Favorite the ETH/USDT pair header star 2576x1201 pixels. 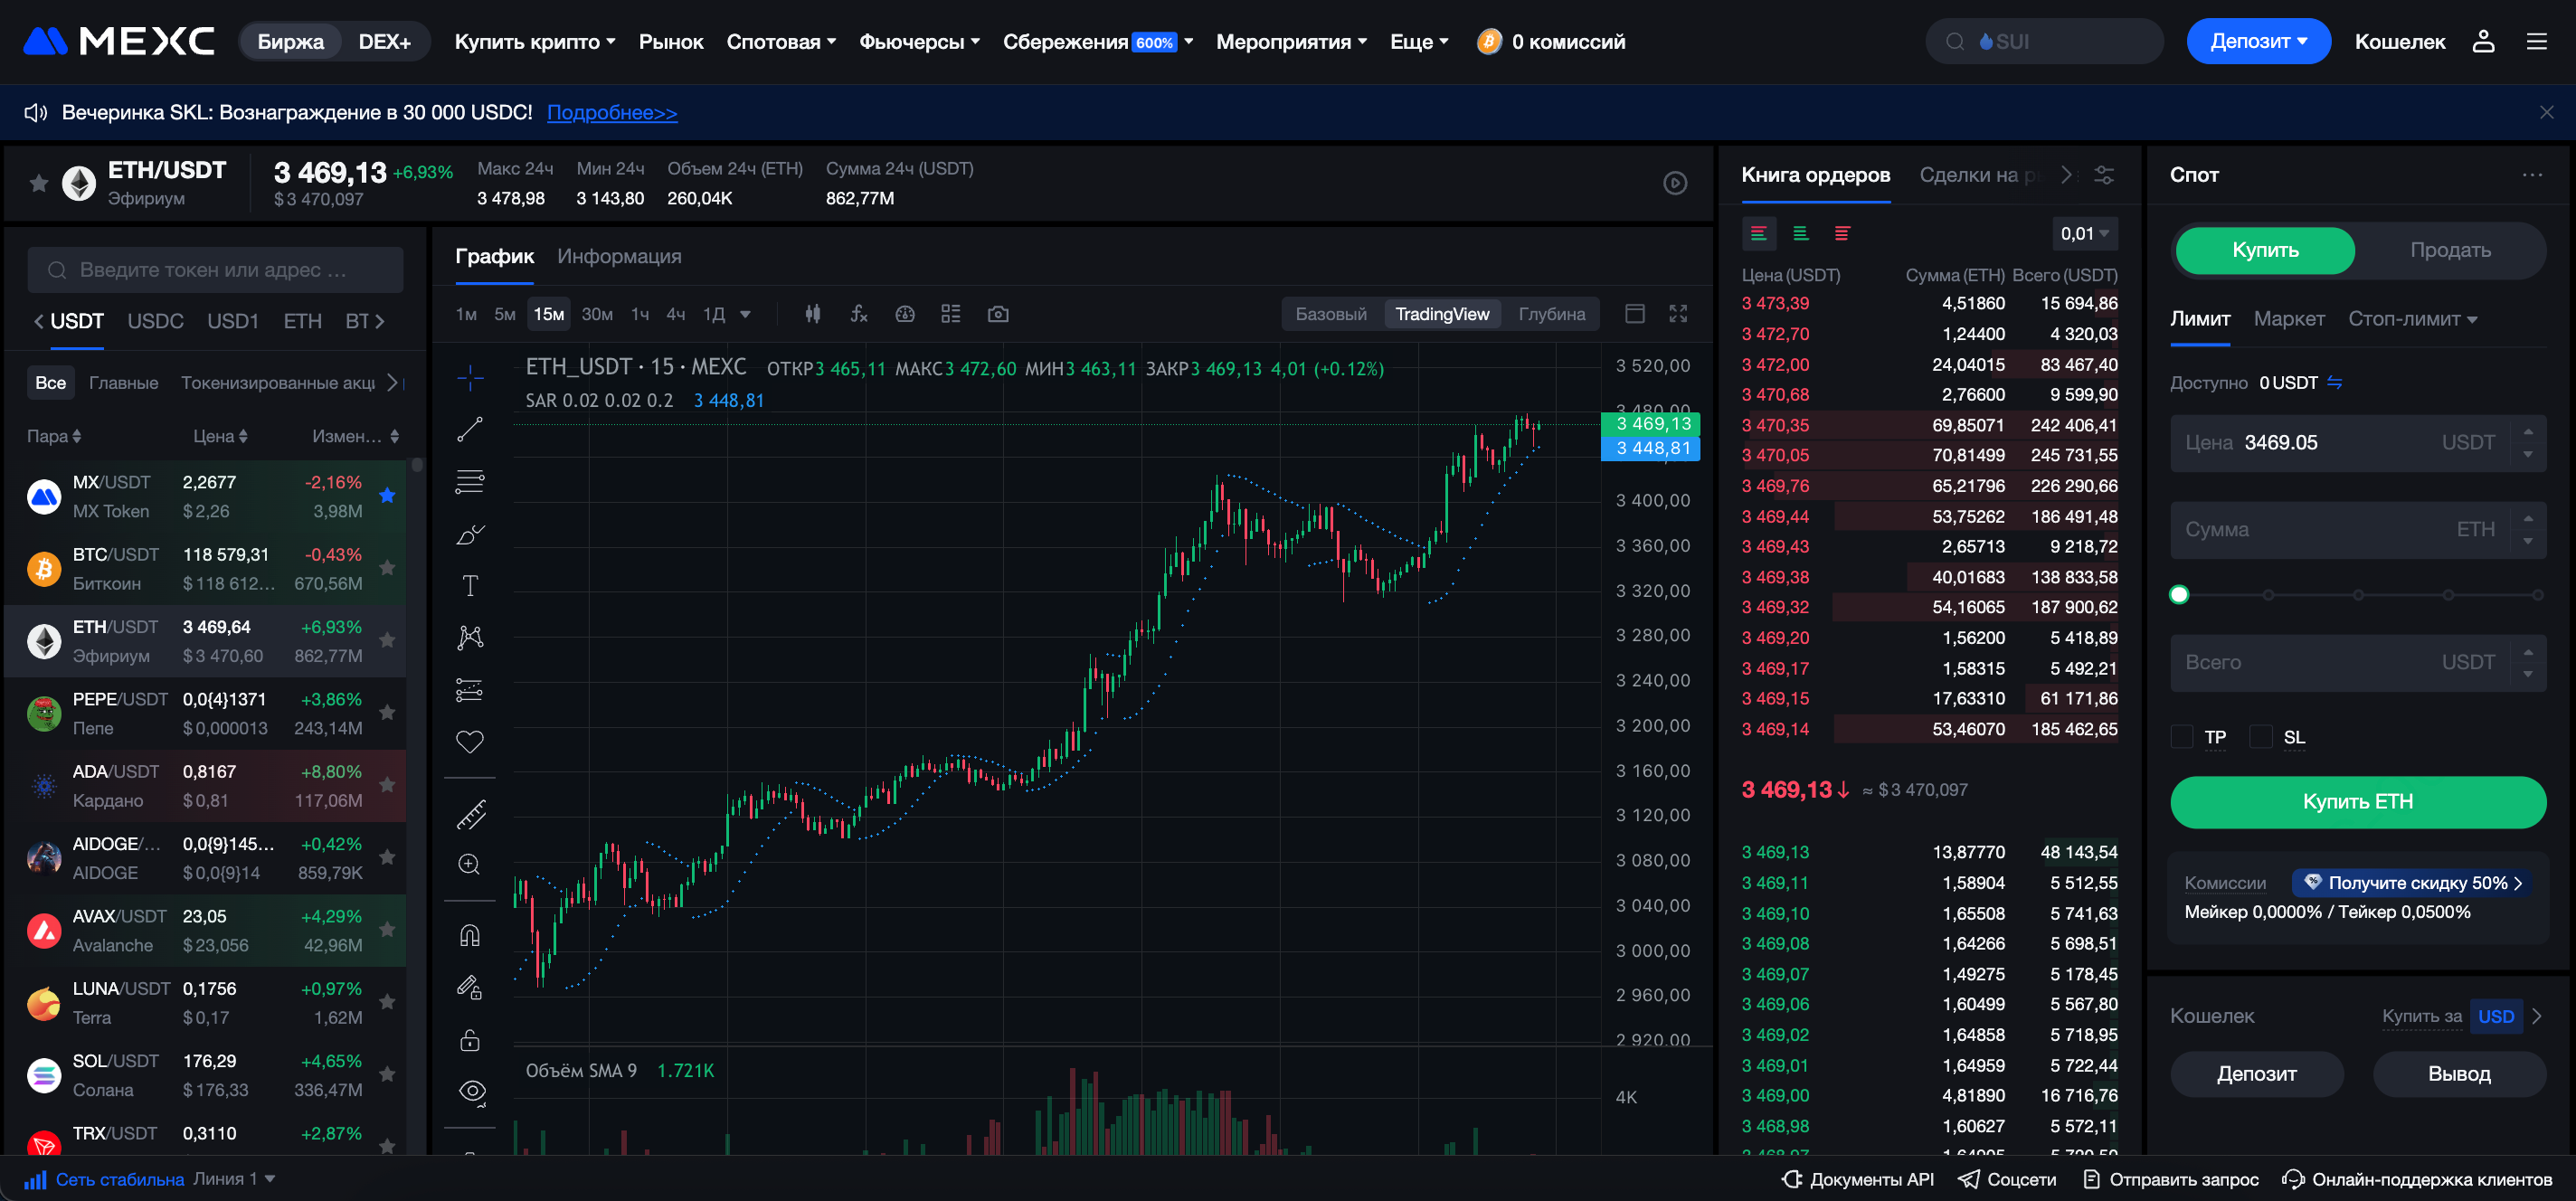pyautogui.click(x=38, y=183)
